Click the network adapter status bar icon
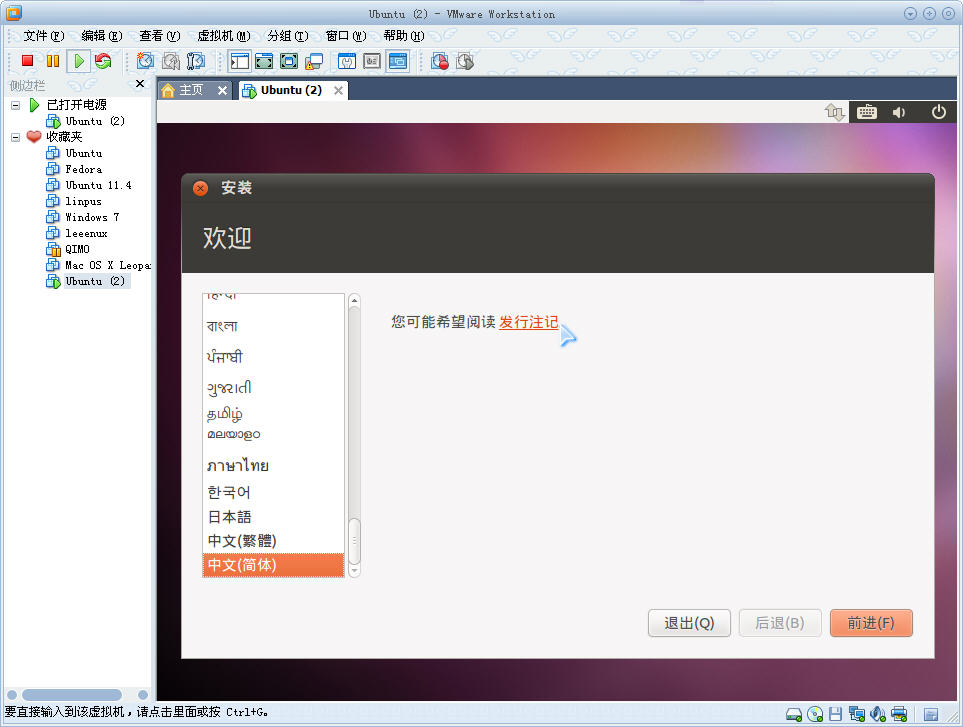This screenshot has height=727, width=963. [857, 714]
